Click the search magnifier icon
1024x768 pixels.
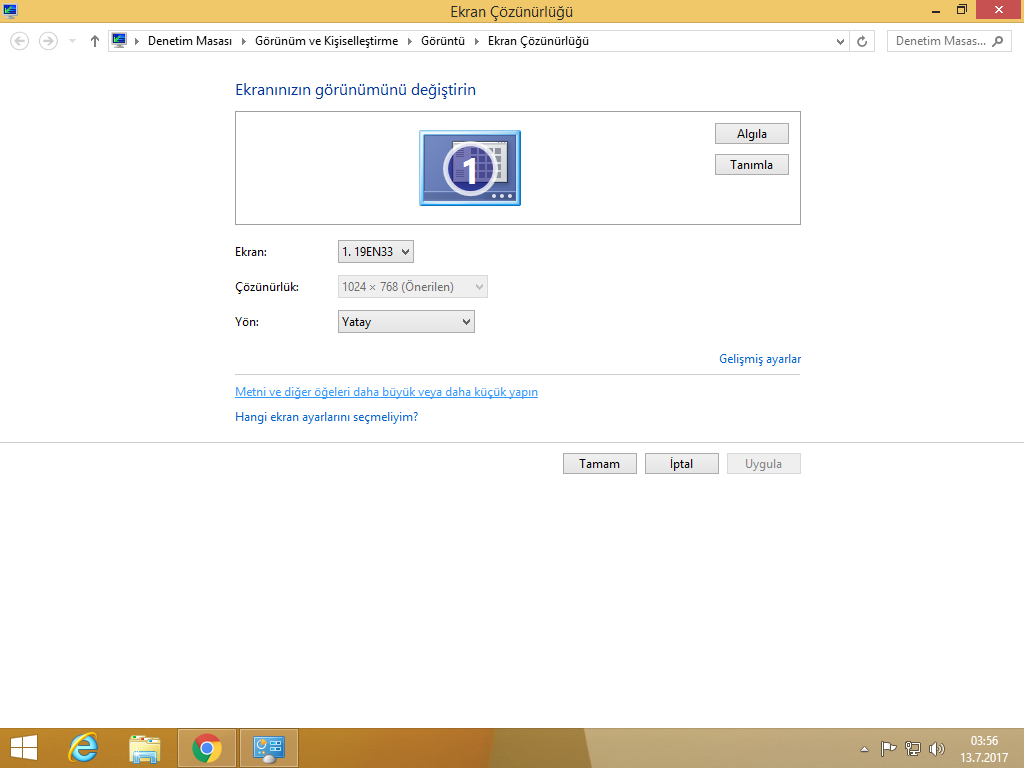pos(997,41)
